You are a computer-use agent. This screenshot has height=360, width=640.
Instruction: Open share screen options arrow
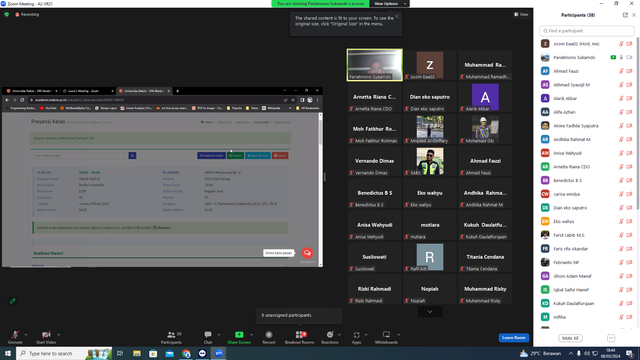point(251,335)
